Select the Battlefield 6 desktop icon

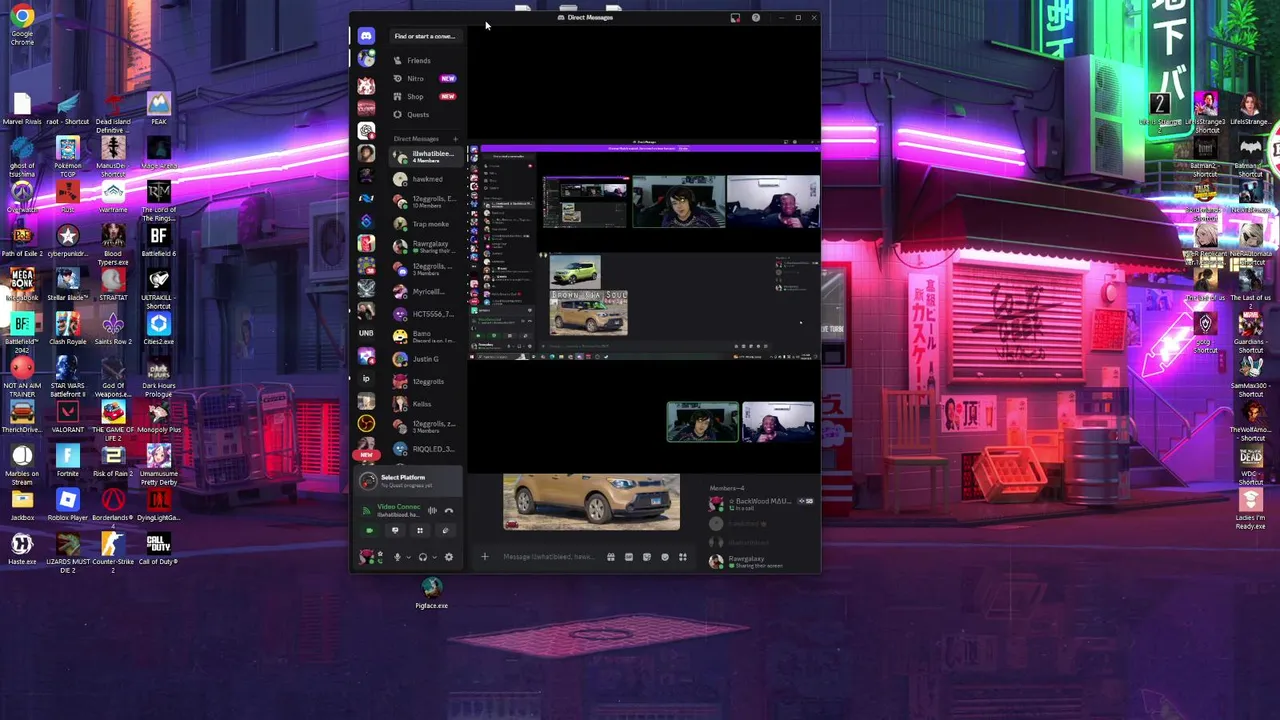158,240
